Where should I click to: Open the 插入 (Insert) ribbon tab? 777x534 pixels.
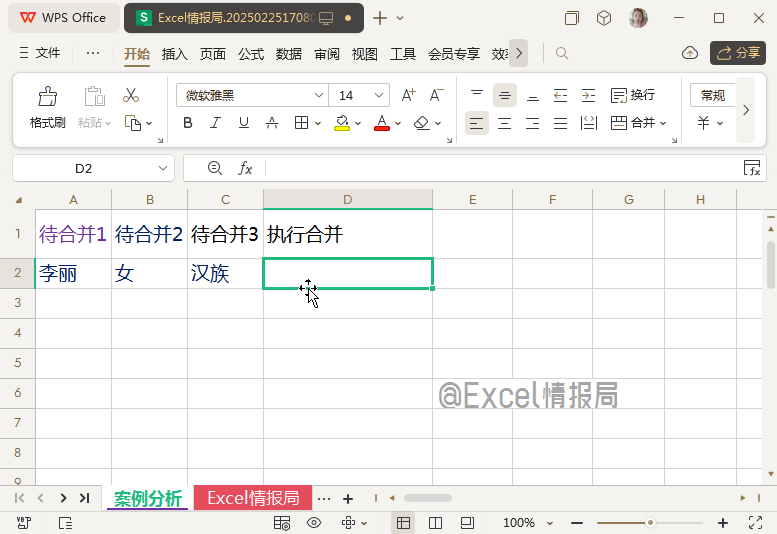pyautogui.click(x=175, y=54)
